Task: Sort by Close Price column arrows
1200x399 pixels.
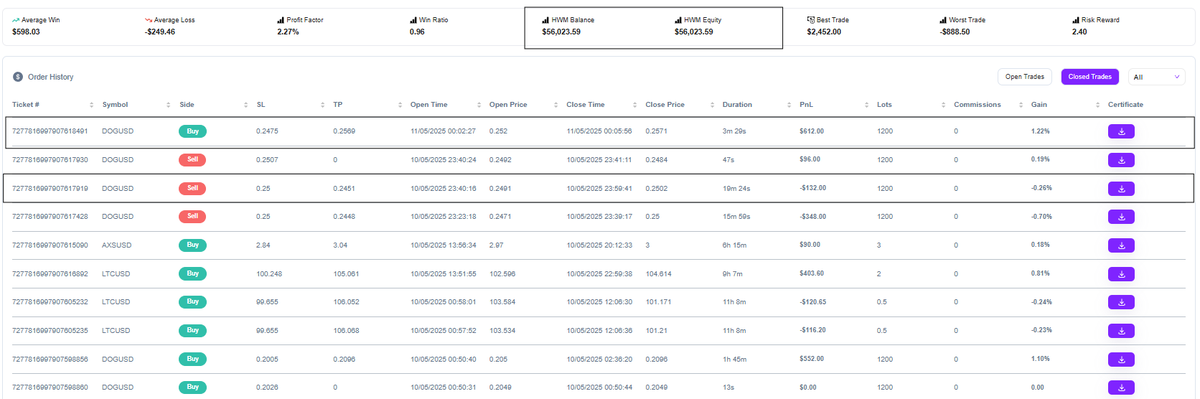Action: [x=712, y=104]
